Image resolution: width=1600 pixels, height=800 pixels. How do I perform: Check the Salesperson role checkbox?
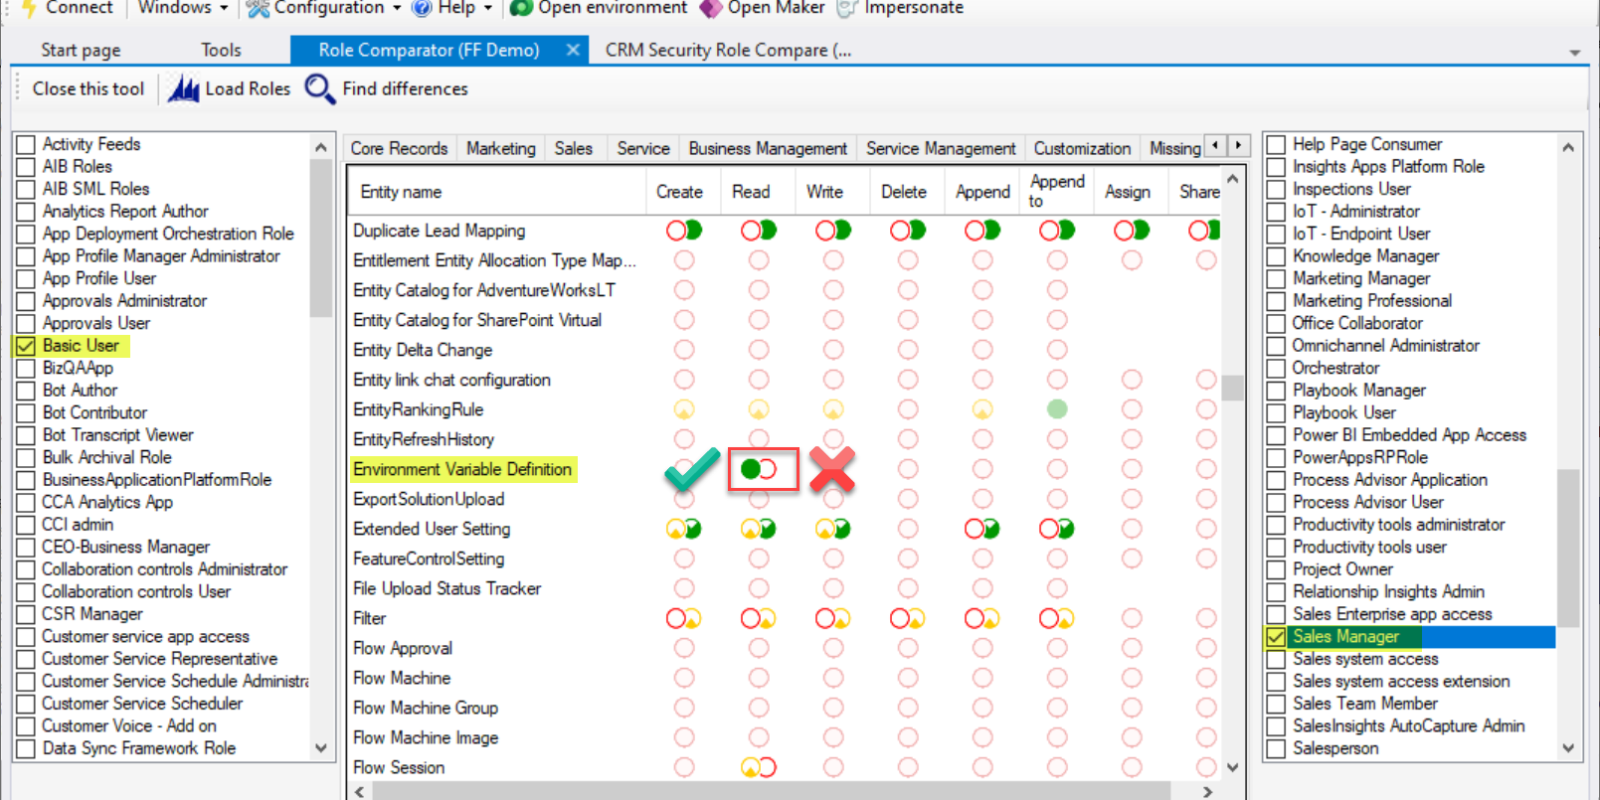[x=1276, y=749]
